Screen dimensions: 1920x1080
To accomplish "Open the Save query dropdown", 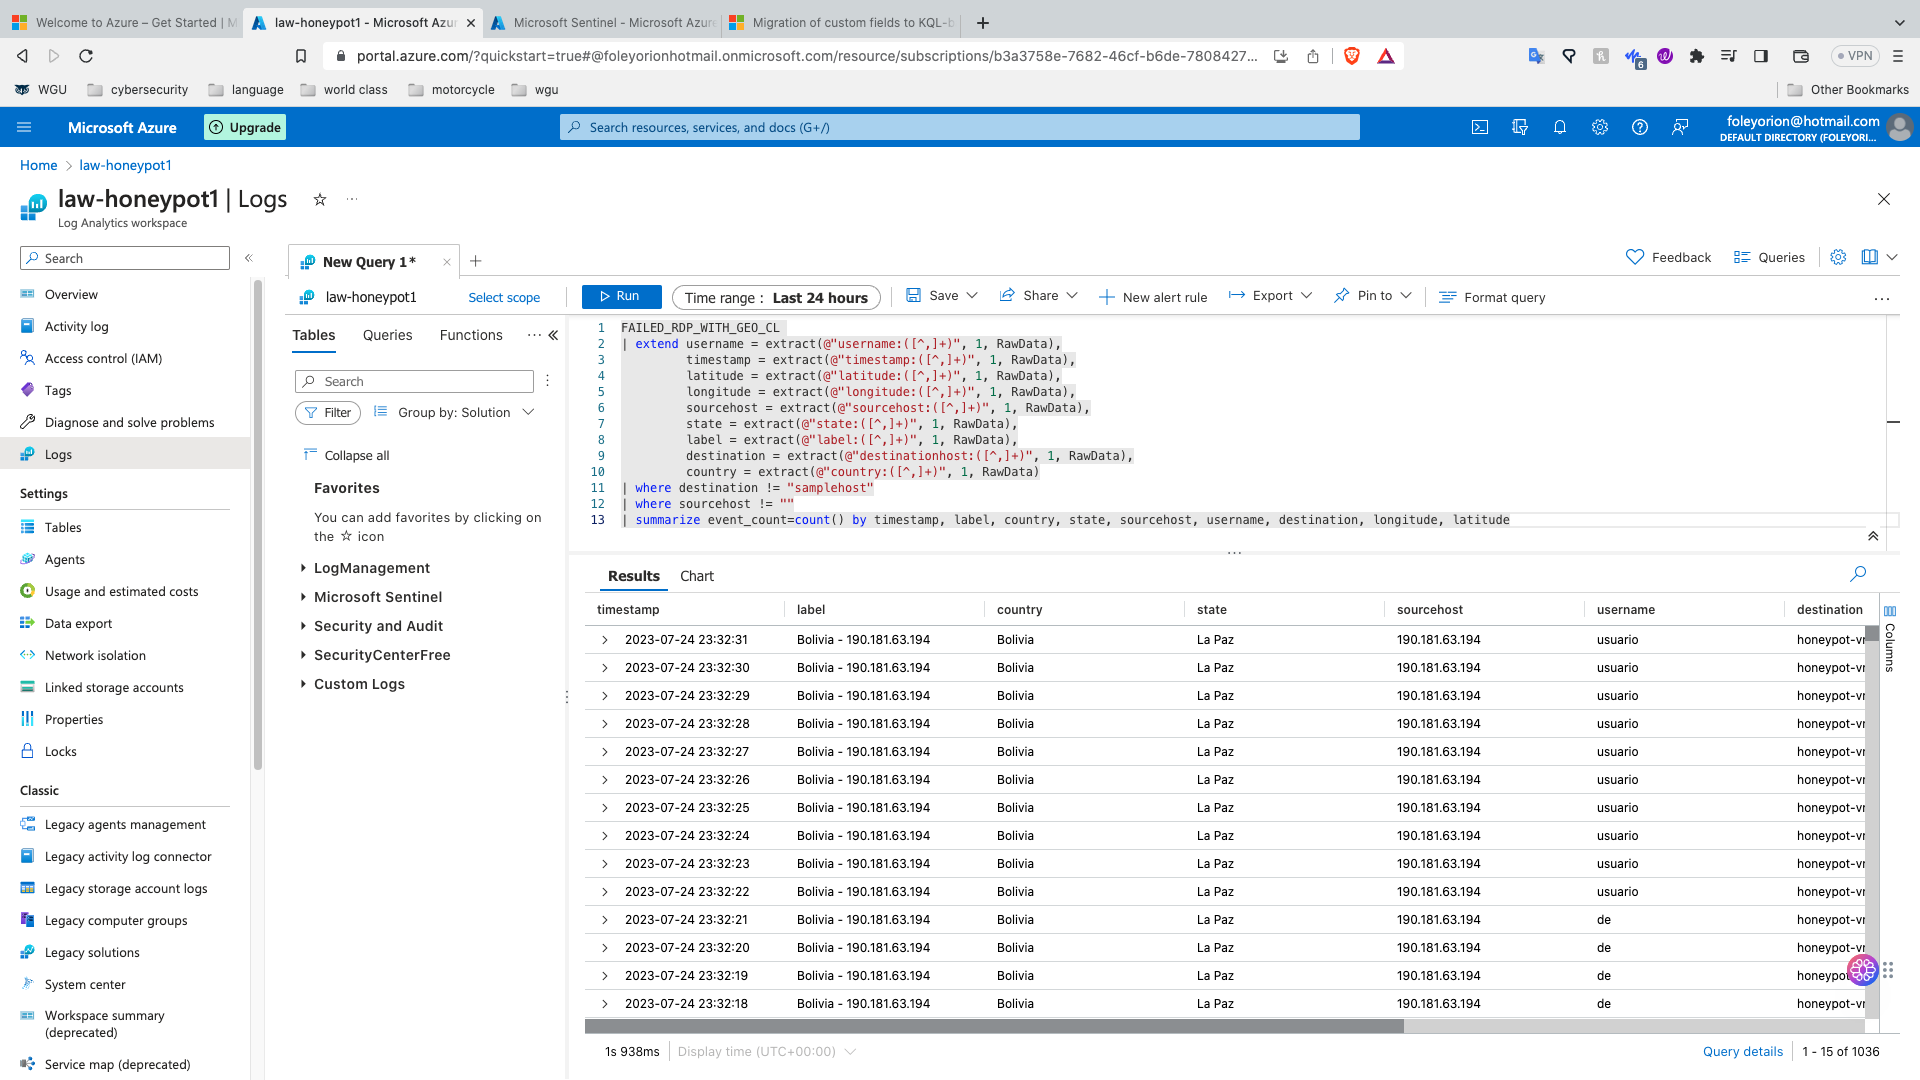I will pos(971,295).
